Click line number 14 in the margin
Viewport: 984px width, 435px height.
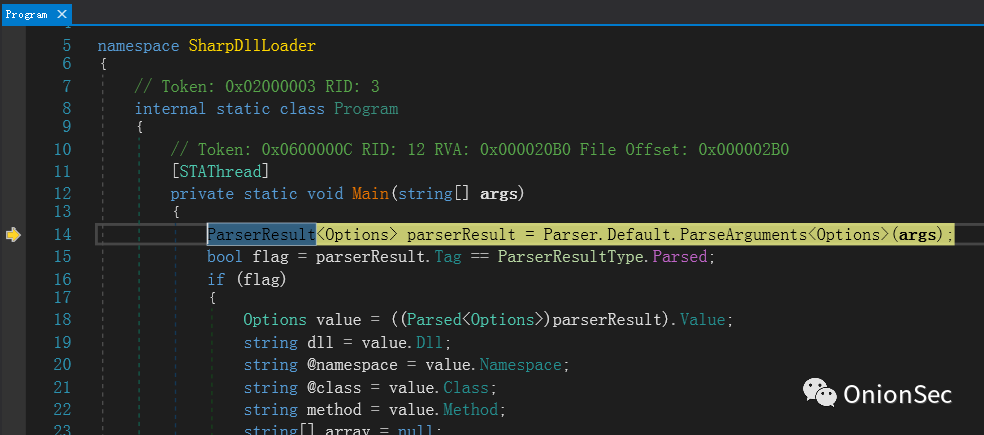coord(62,235)
